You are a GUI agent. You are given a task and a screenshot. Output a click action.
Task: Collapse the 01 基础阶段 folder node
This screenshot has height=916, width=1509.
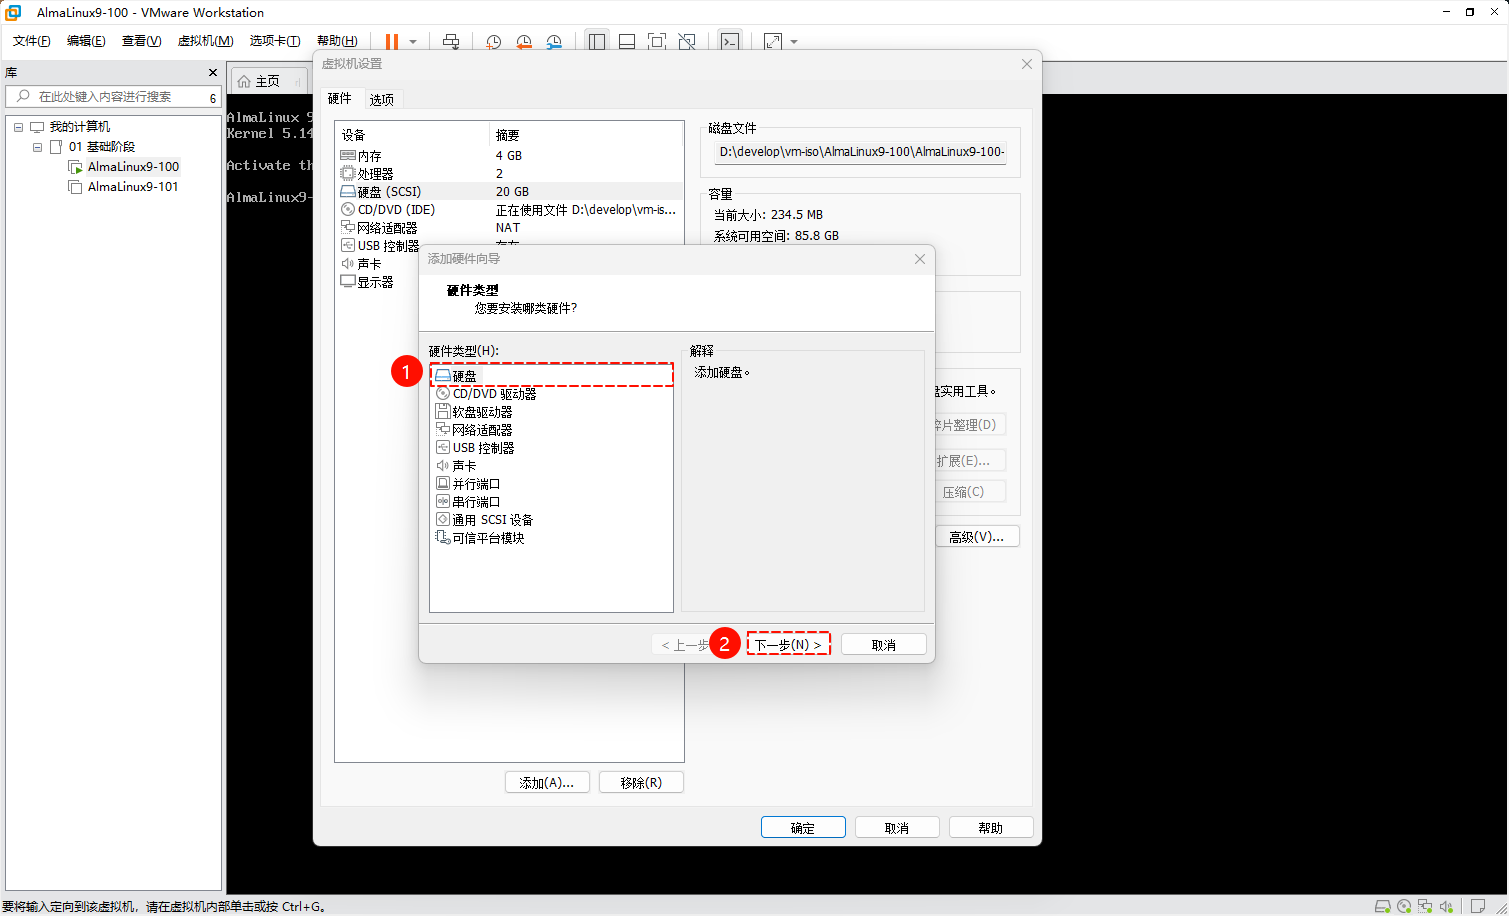[37, 147]
